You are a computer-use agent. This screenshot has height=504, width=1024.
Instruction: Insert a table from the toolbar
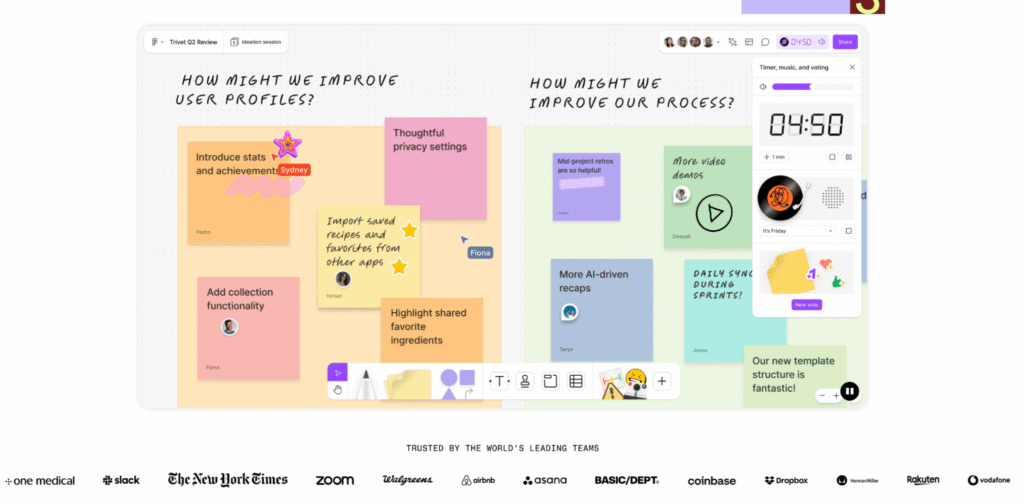576,381
